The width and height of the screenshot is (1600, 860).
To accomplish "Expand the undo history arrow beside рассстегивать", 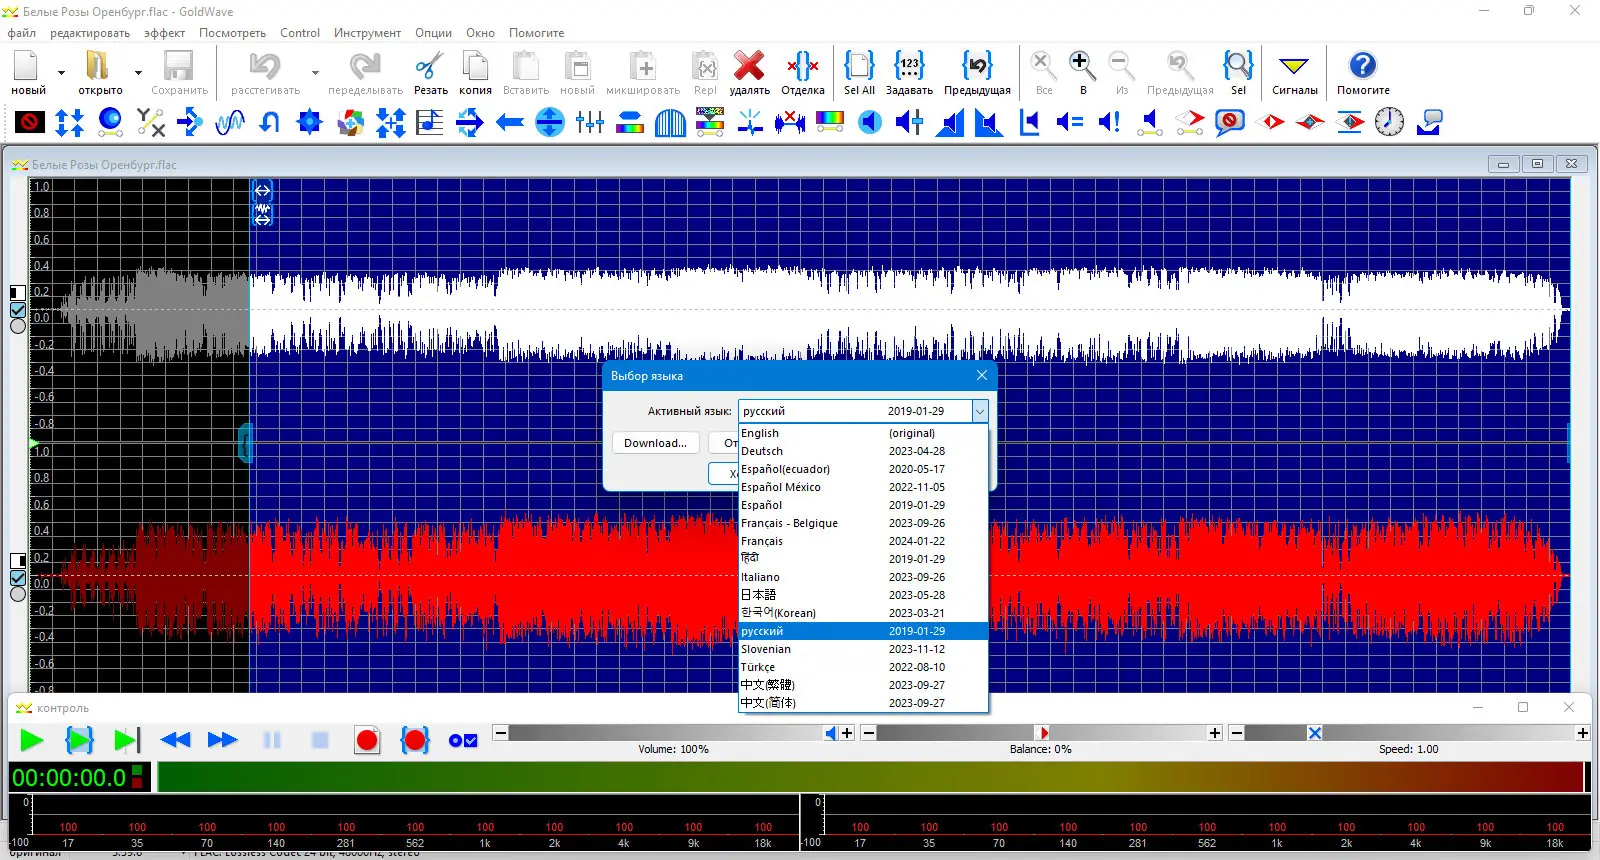I will click(x=315, y=73).
